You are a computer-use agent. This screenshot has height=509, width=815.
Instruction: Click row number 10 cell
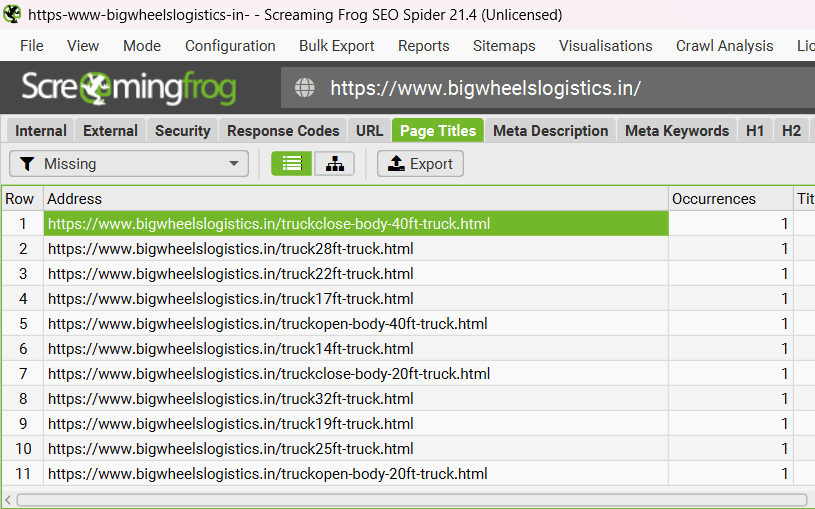click(23, 448)
